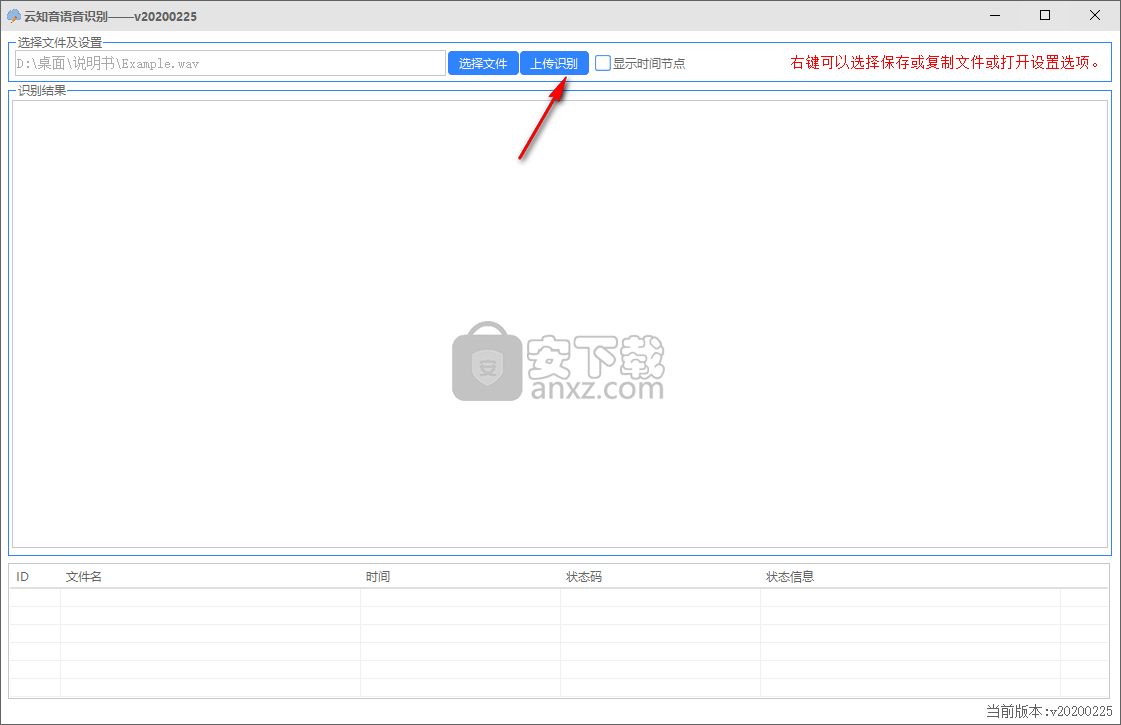Enable the 显示时间节点 checkbox
This screenshot has width=1121, height=725.
pyautogui.click(x=603, y=64)
